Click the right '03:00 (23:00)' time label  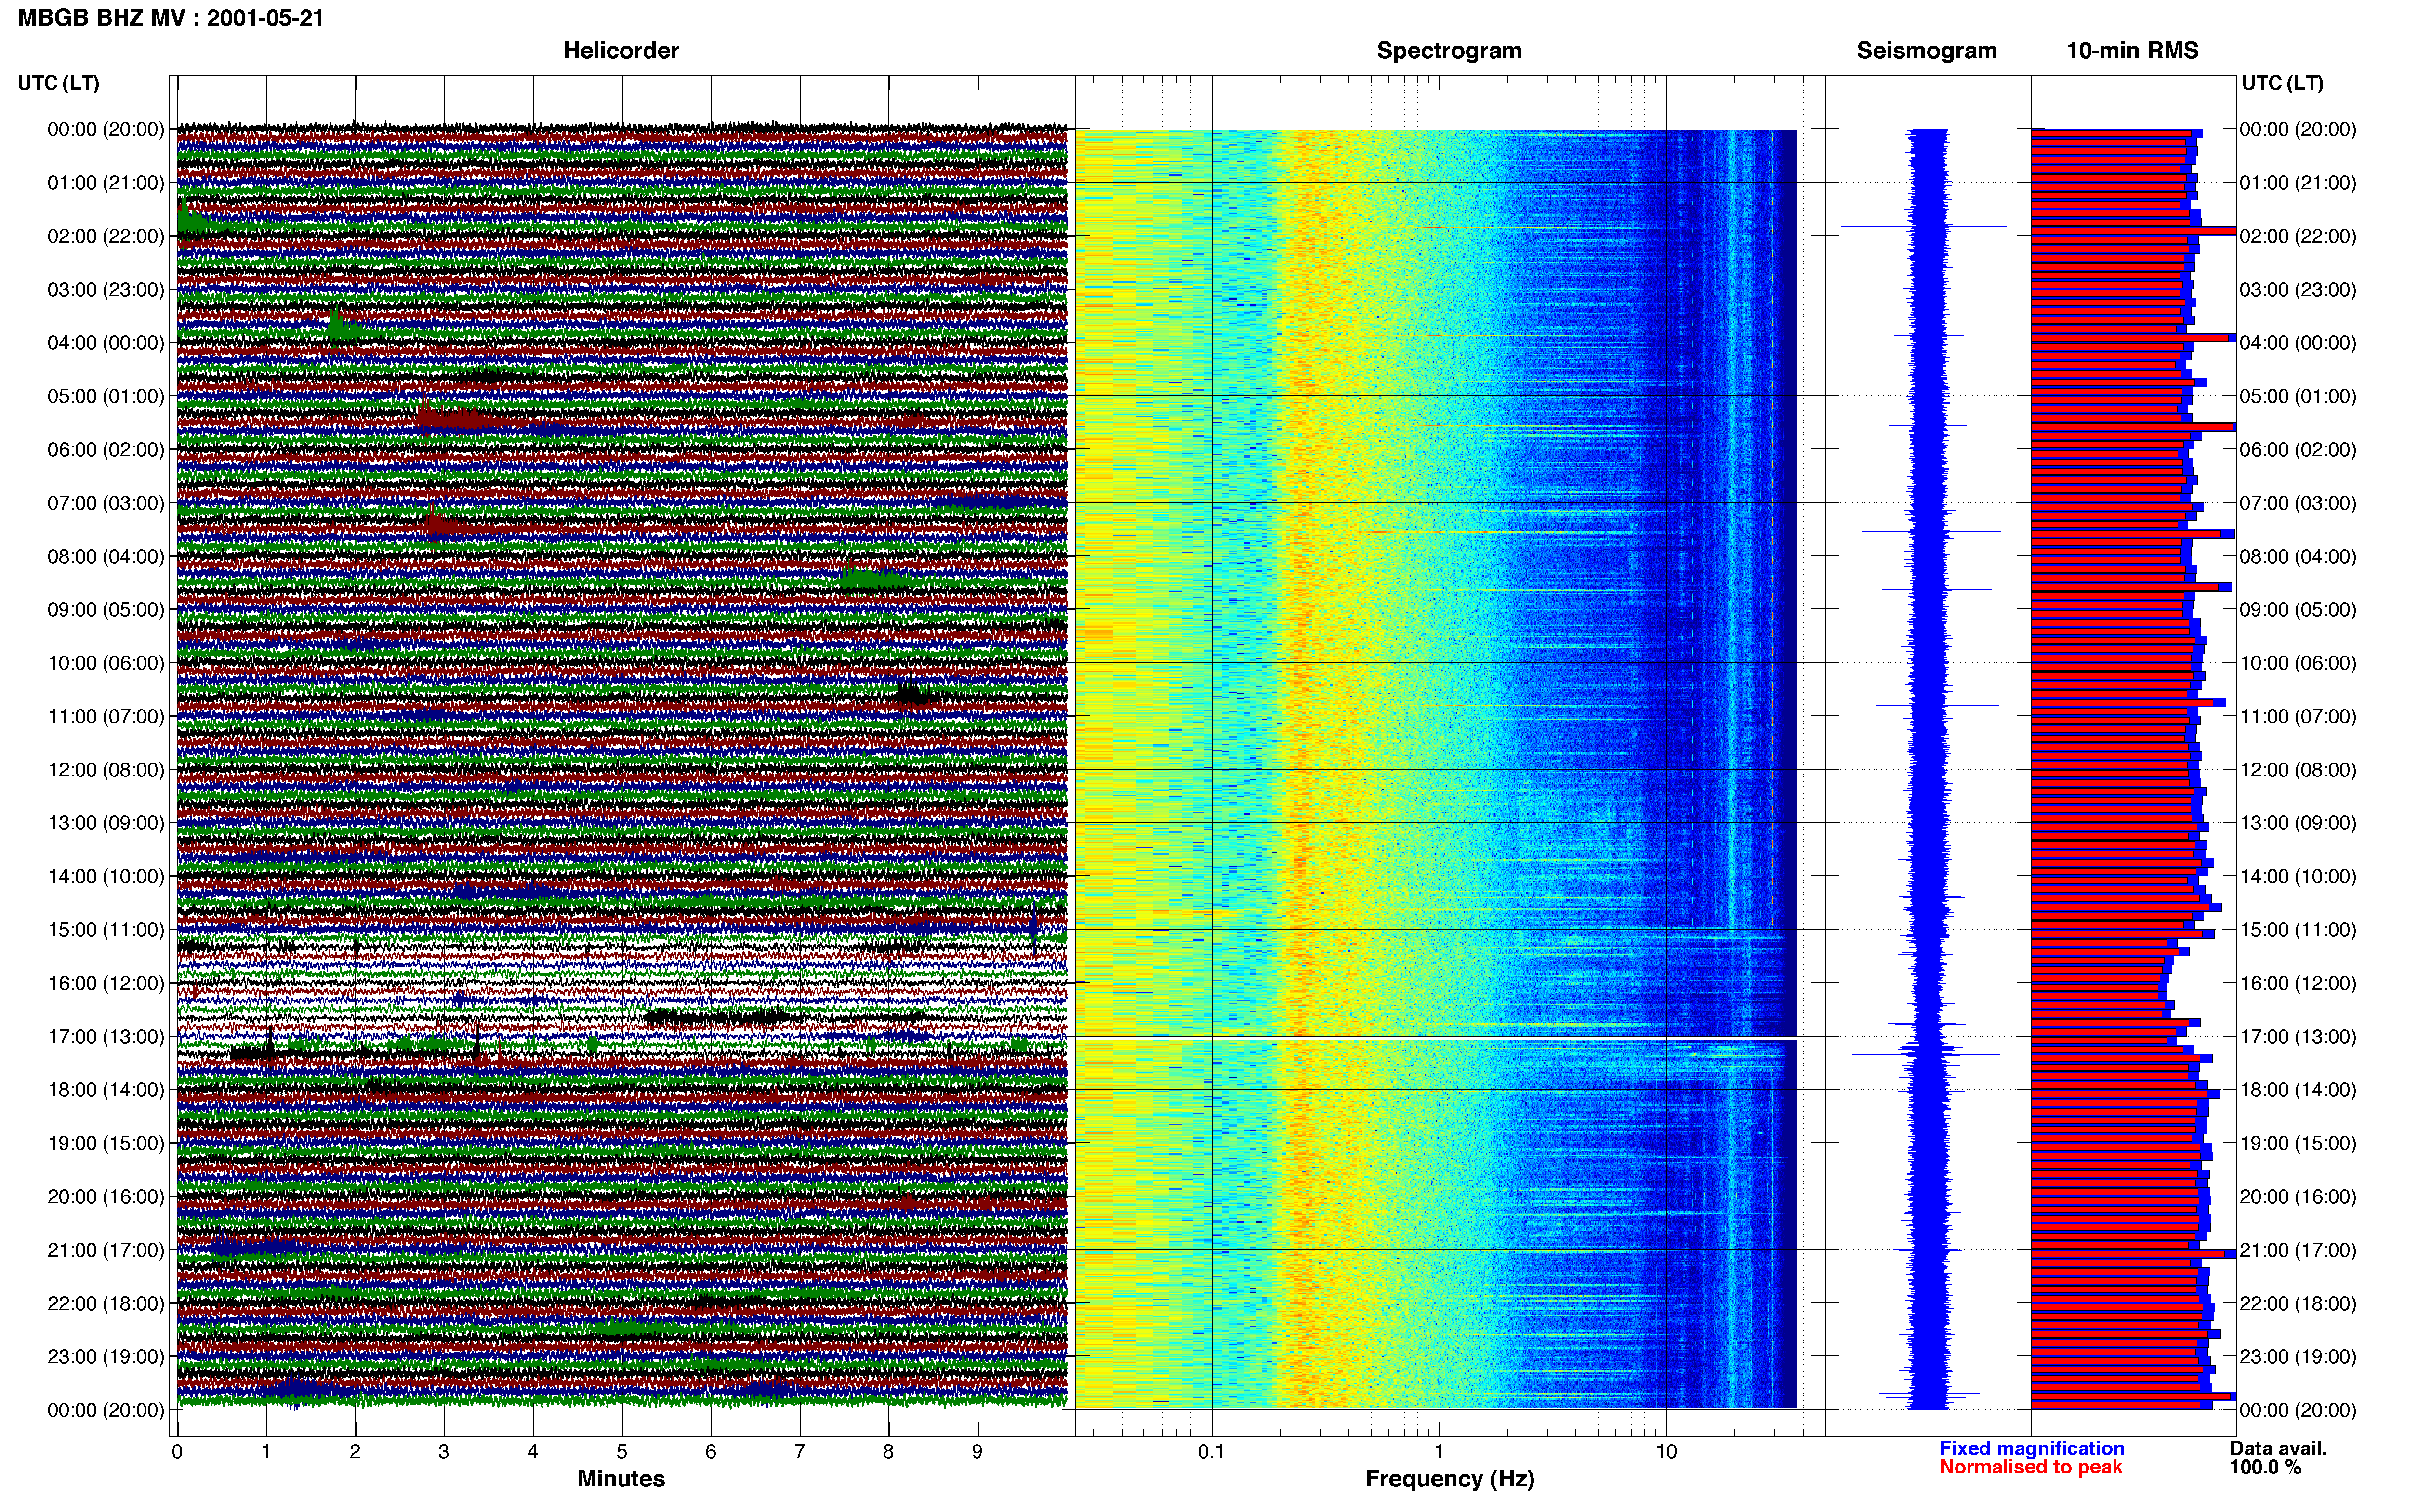[2298, 290]
